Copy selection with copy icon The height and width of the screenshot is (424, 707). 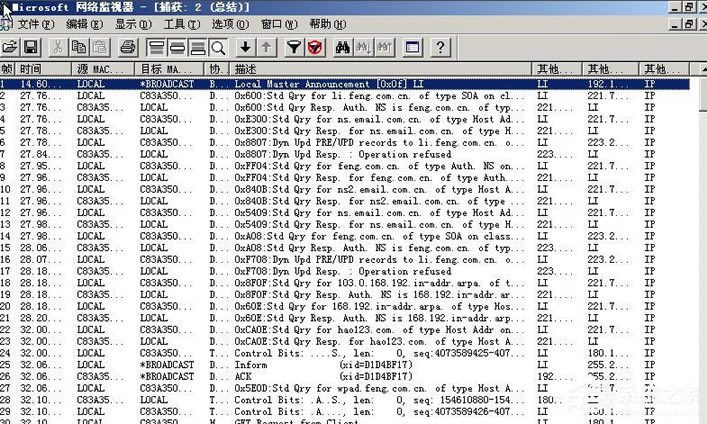[x=79, y=47]
